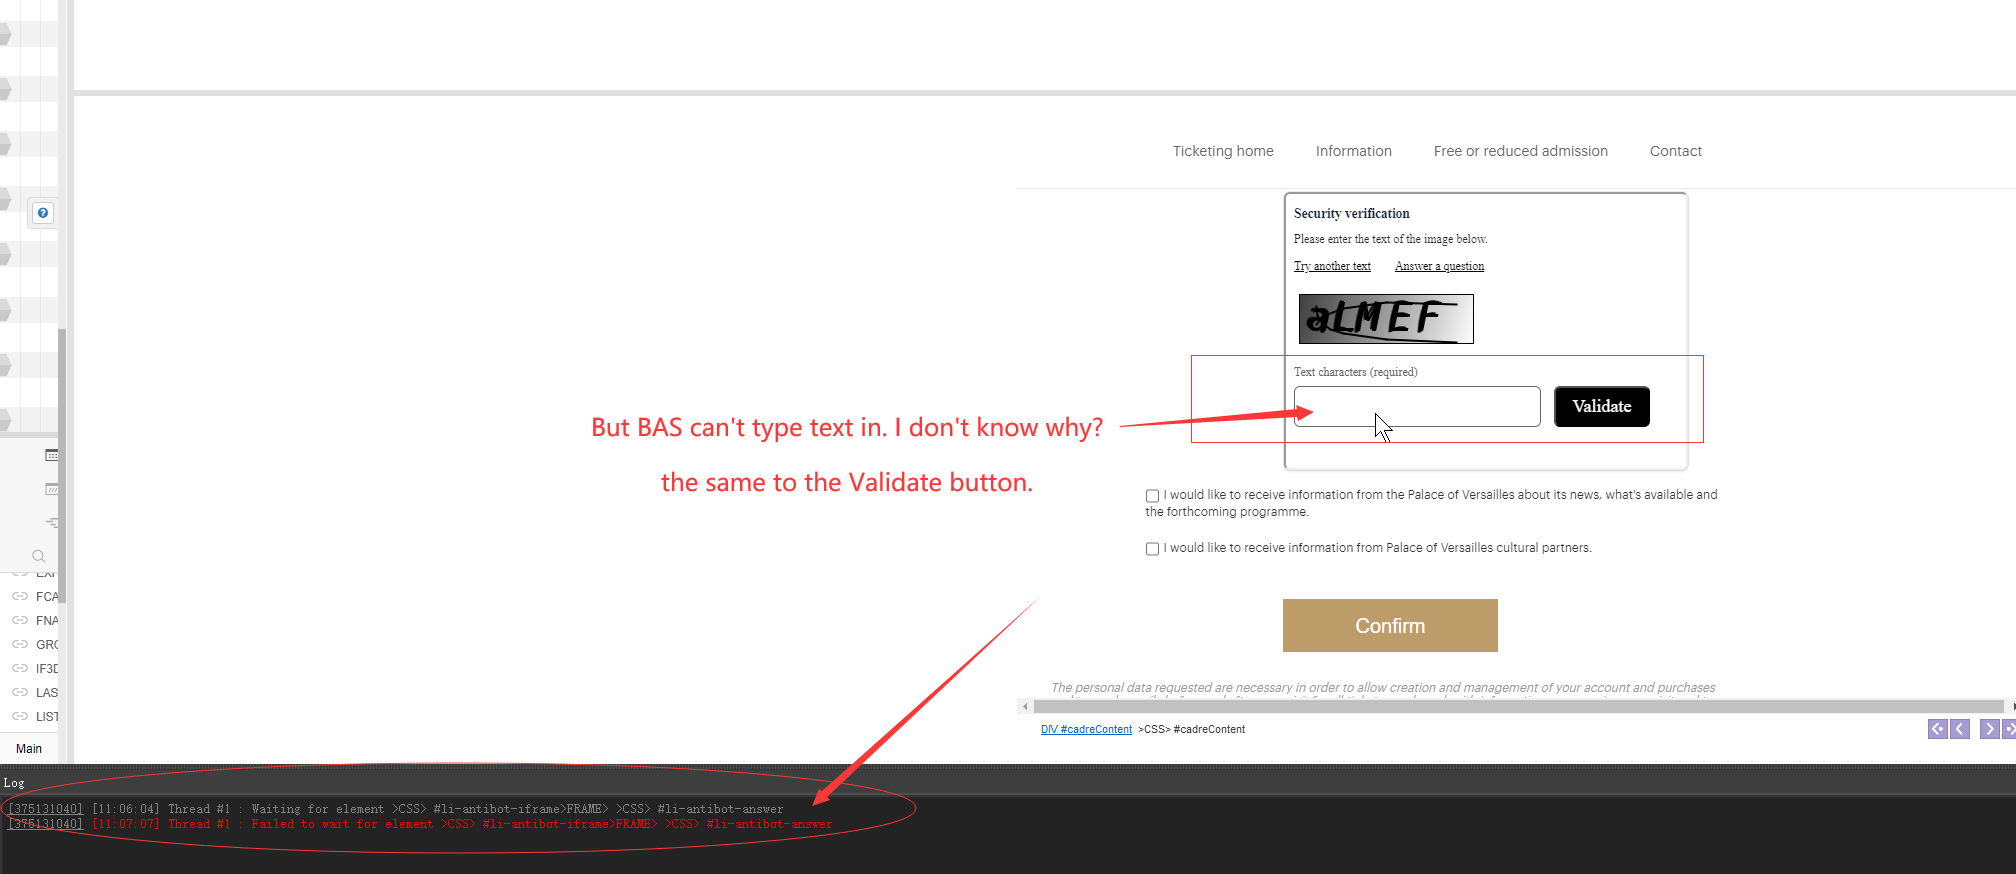2016x874 pixels.
Task: Click the gold Confirm button
Action: pos(1389,626)
